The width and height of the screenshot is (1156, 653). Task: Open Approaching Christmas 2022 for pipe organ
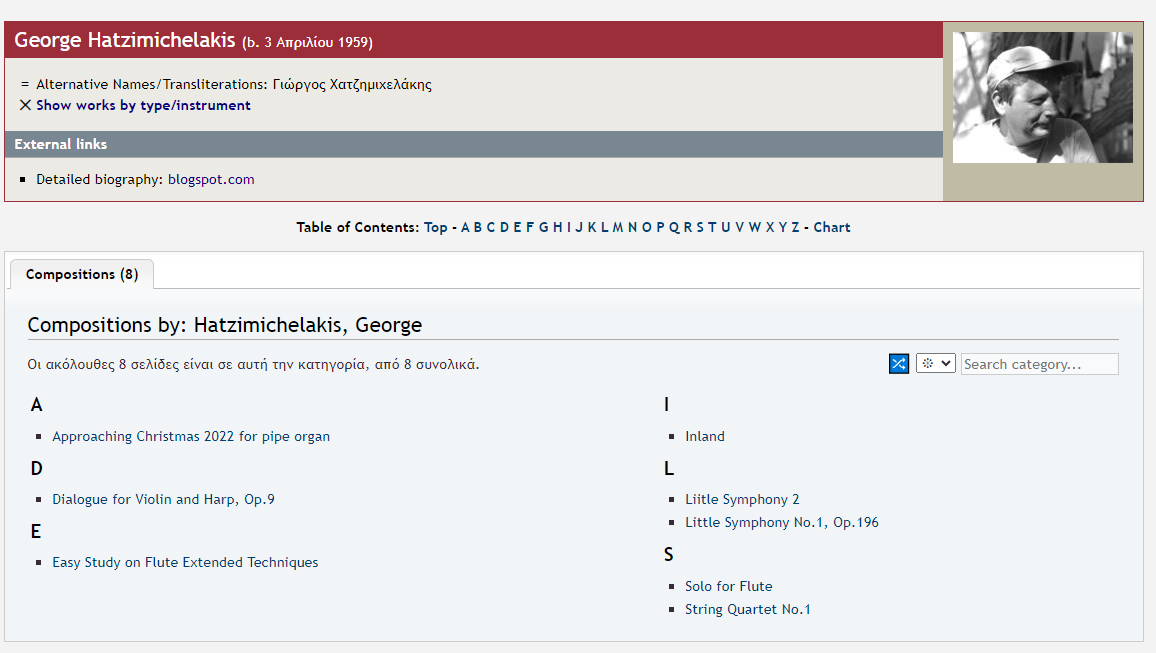coord(191,436)
